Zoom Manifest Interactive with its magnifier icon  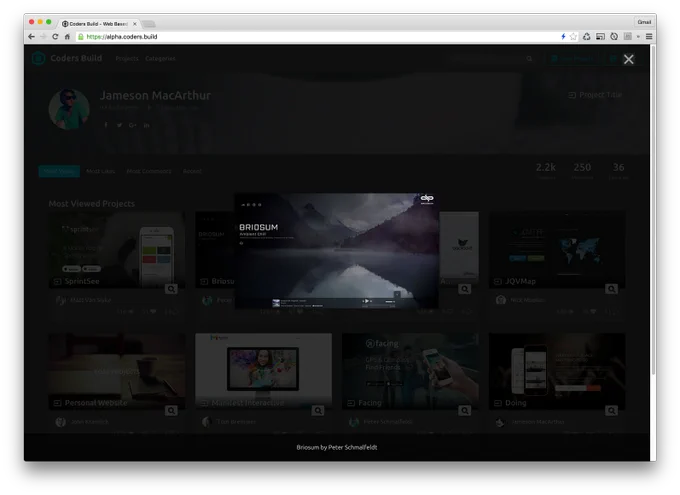(x=318, y=410)
